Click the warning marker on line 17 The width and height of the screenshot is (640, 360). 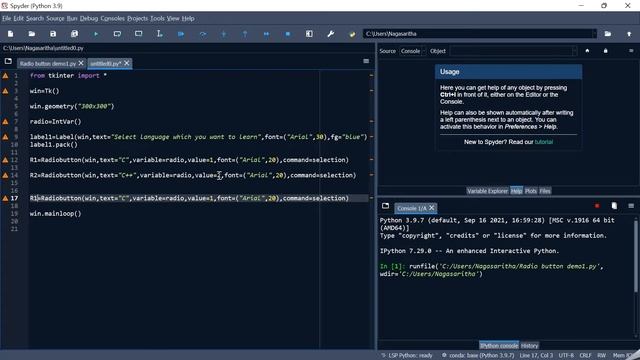tap(5, 198)
